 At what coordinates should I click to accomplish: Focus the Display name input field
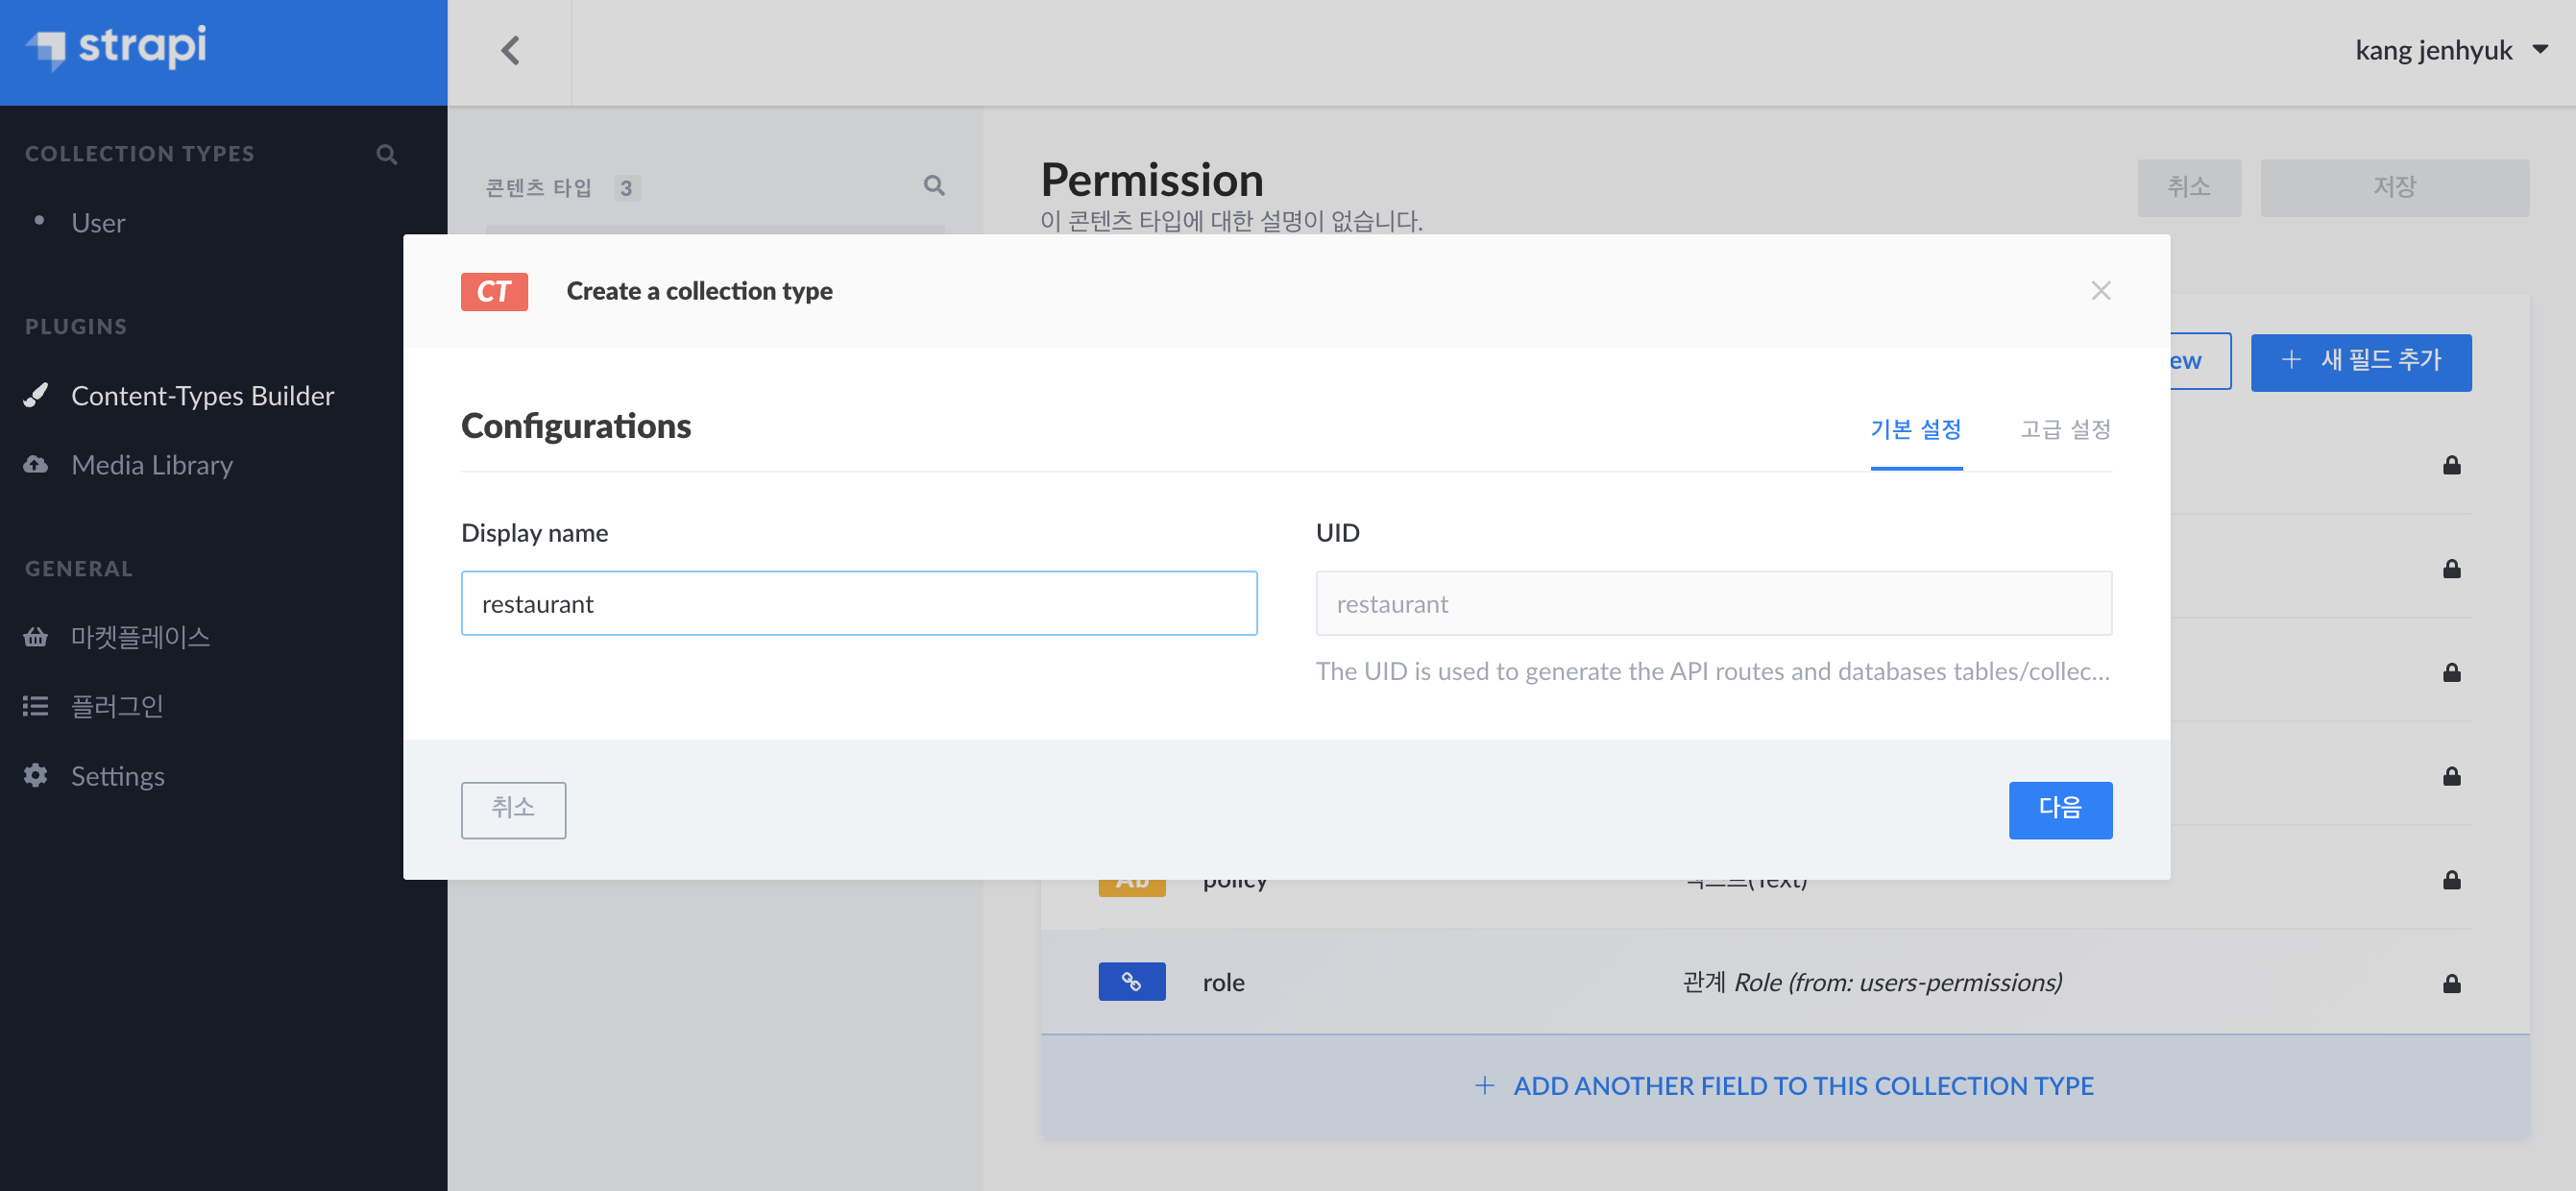[x=858, y=603]
